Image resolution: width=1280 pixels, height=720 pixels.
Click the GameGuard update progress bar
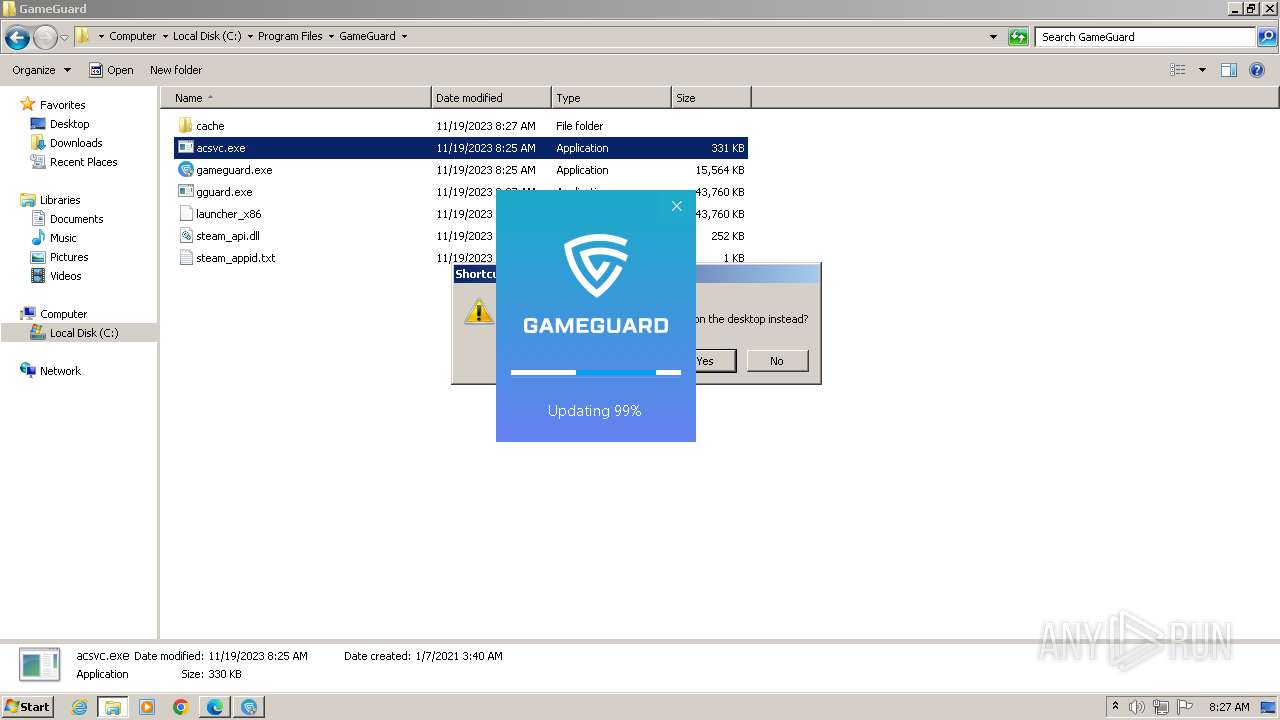(x=596, y=372)
